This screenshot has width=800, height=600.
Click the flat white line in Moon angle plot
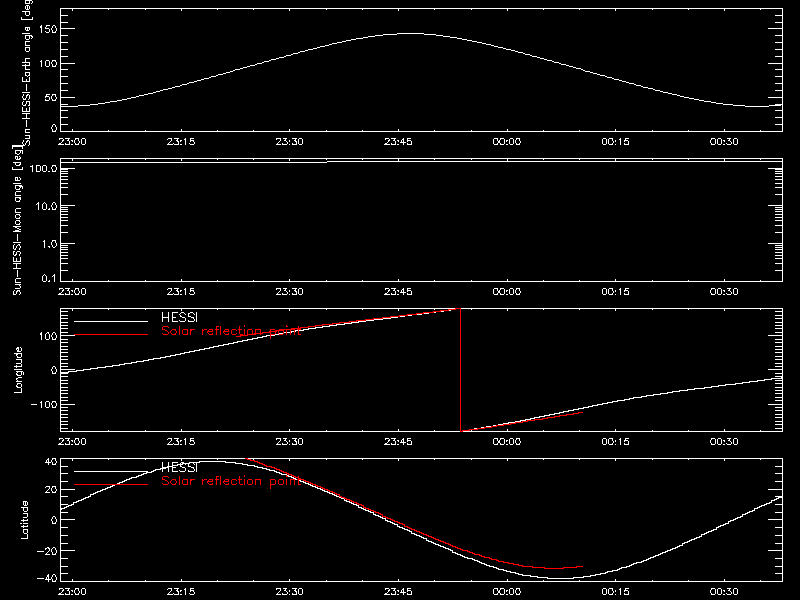click(421, 161)
